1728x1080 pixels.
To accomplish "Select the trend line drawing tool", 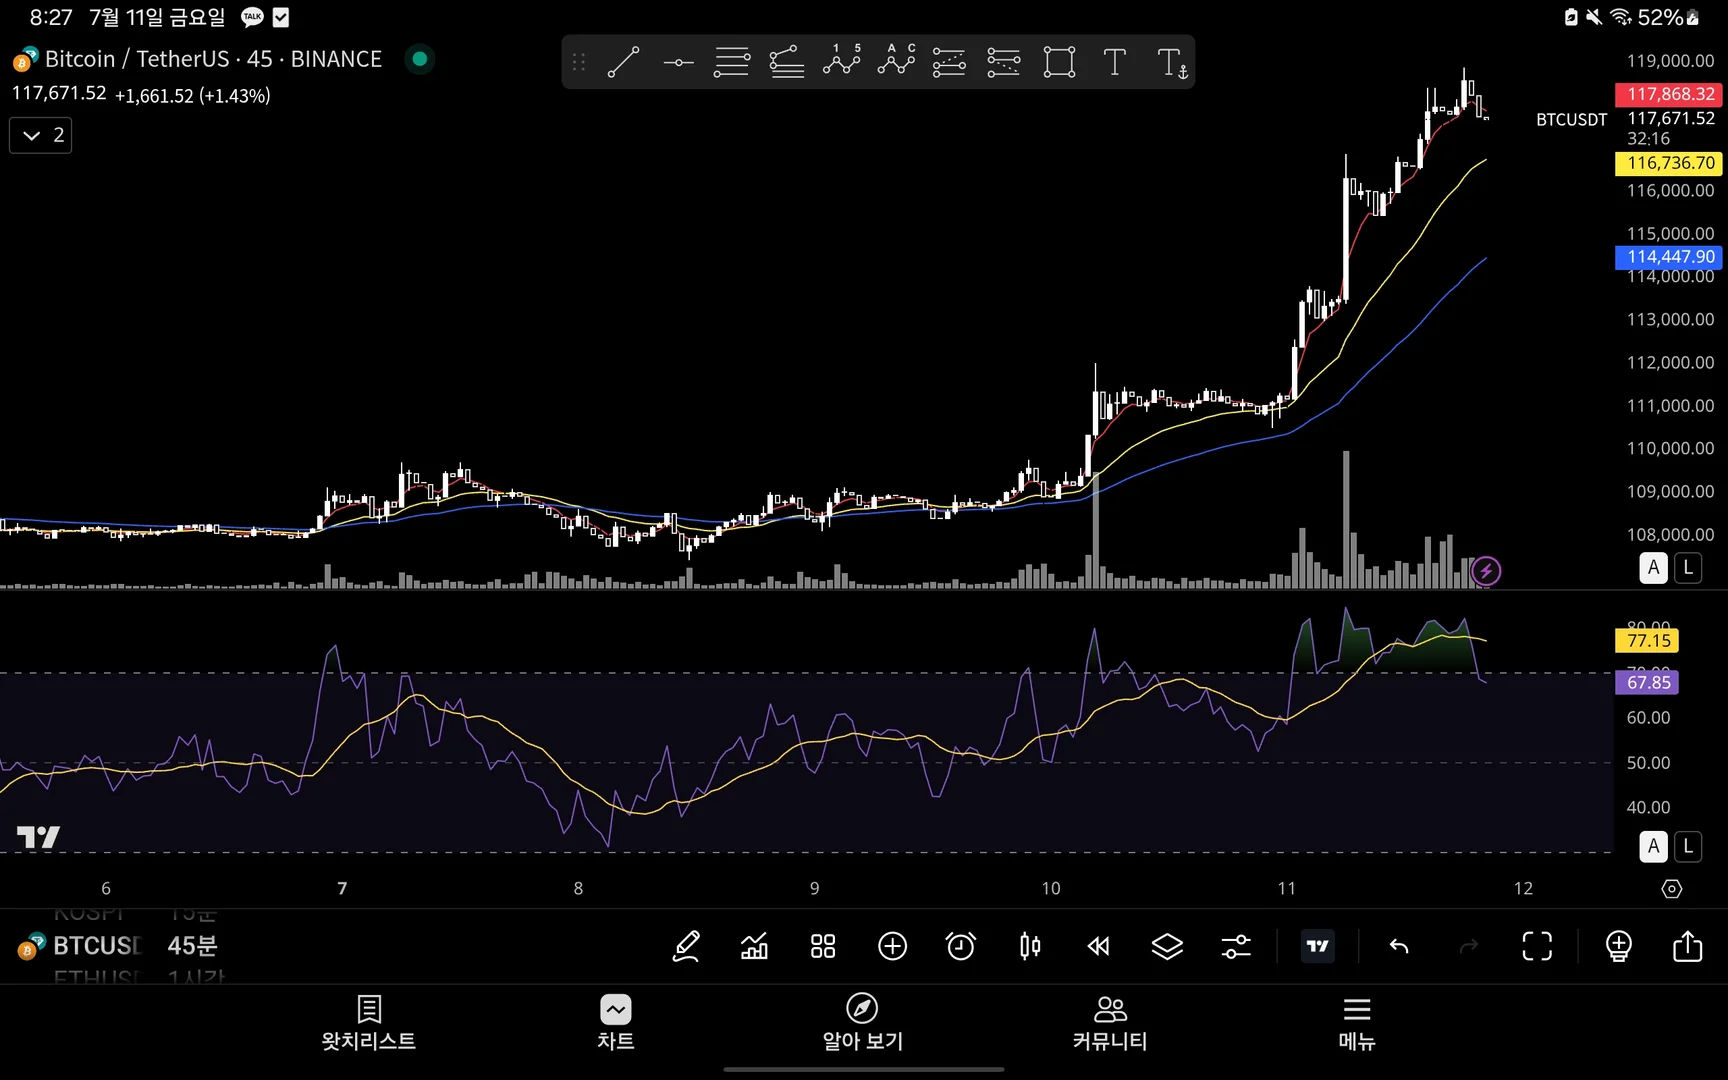I will coord(623,62).
